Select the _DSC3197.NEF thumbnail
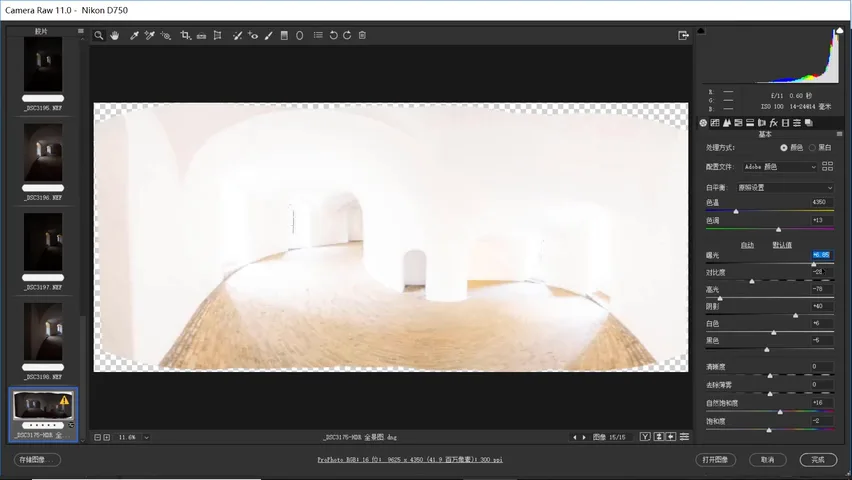852x480 pixels. [x=43, y=242]
